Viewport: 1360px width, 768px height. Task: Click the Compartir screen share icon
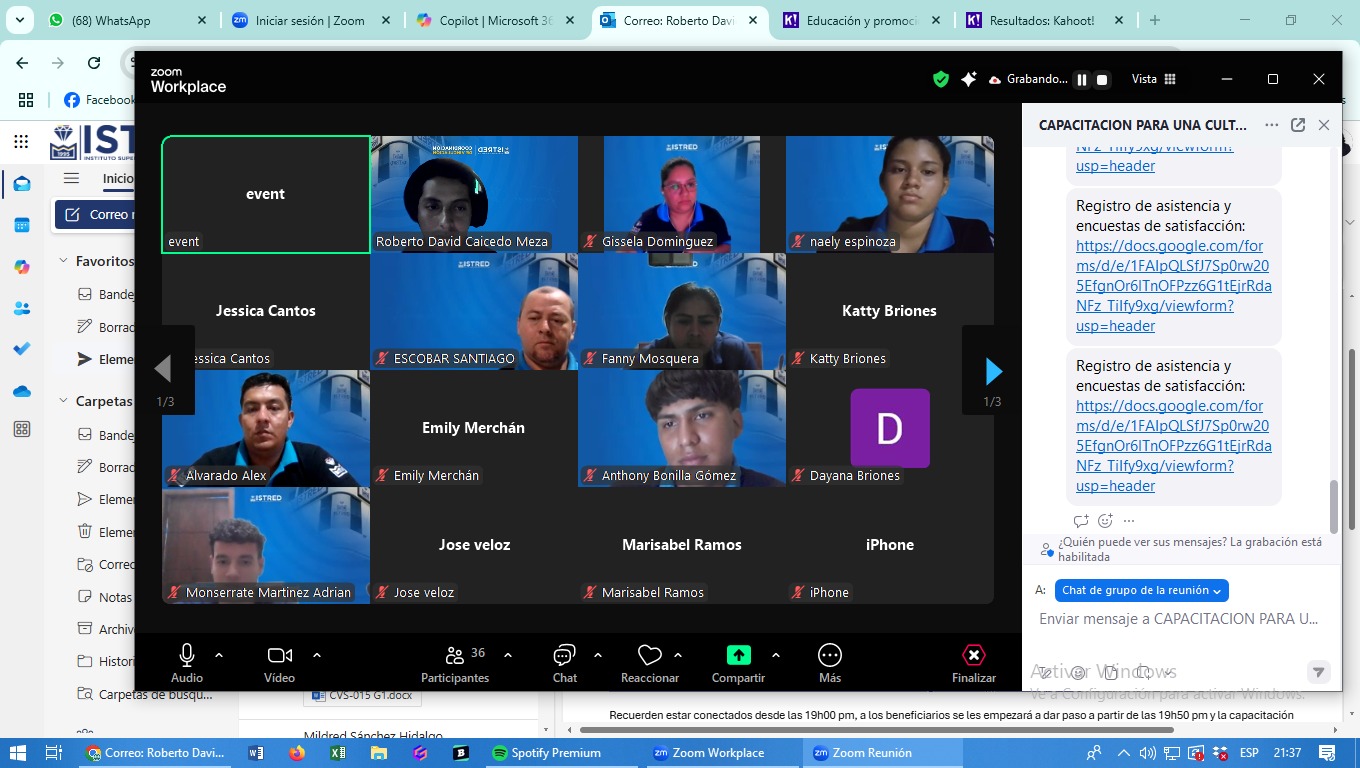738,655
